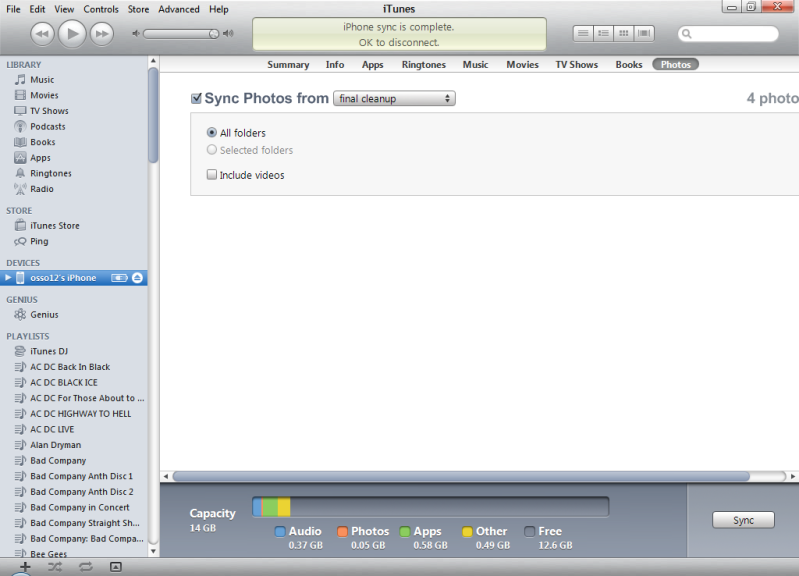Click the Capacity usage bar
Viewport: 799px width, 576px height.
pyautogui.click(x=431, y=507)
